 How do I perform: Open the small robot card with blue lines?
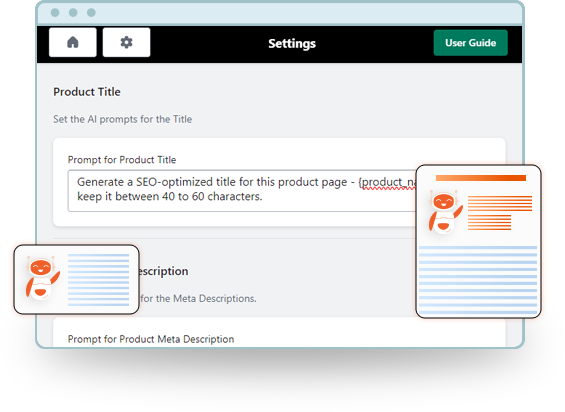pyautogui.click(x=76, y=279)
